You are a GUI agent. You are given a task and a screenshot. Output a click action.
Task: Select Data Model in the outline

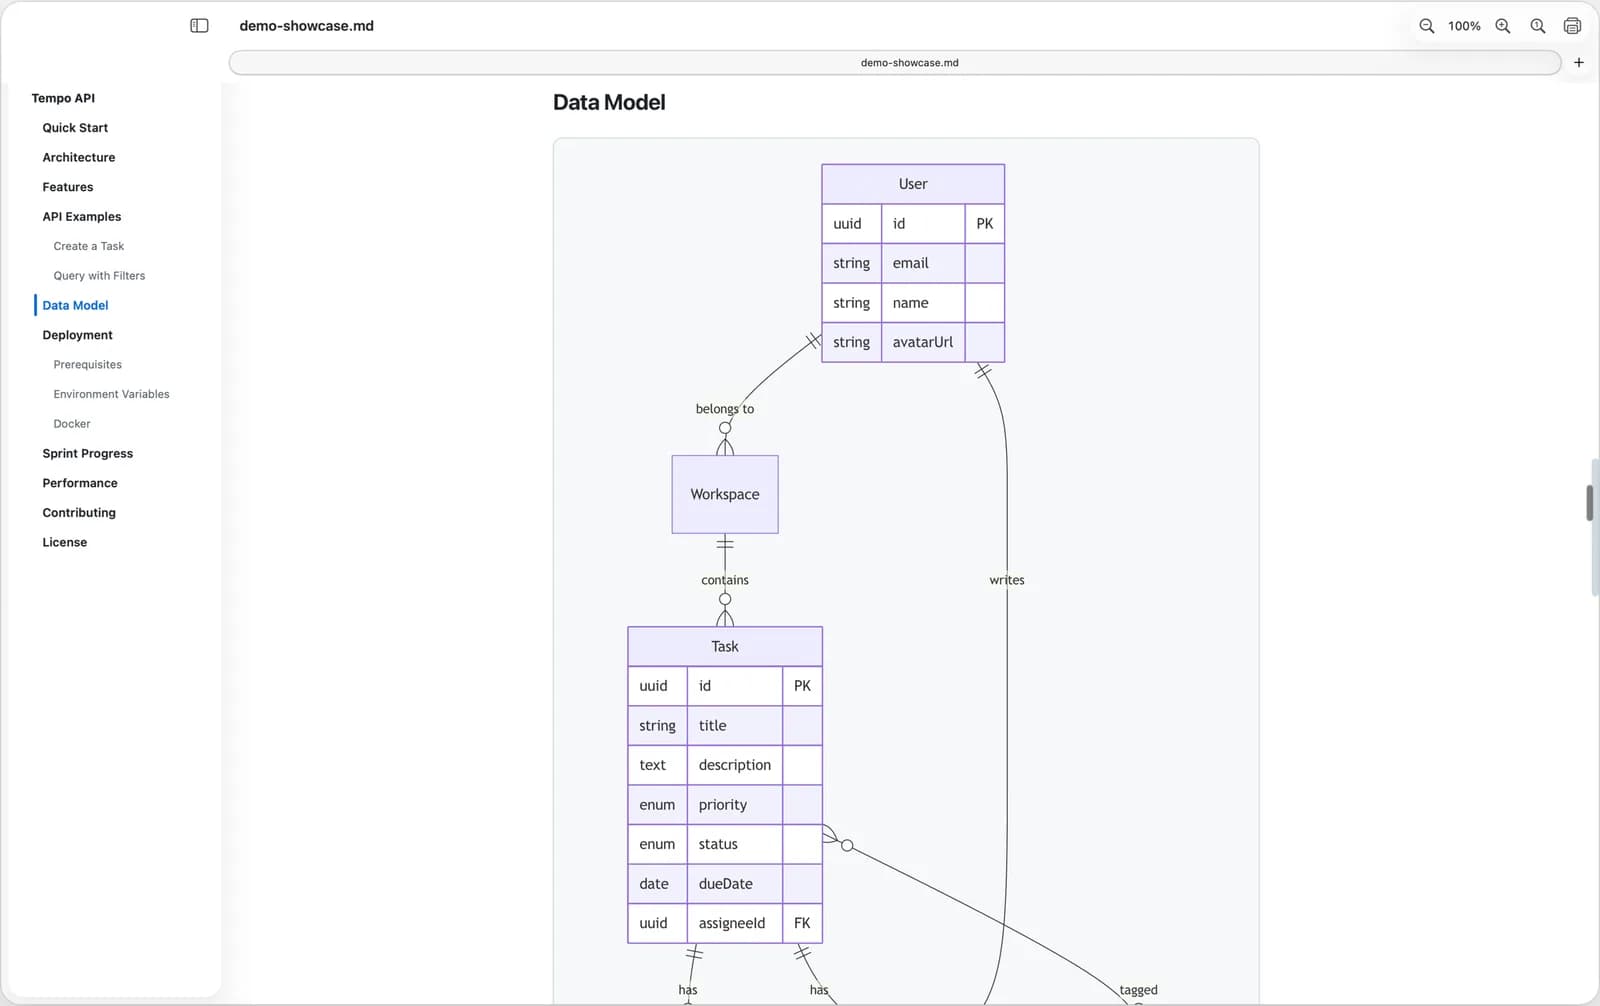(75, 305)
